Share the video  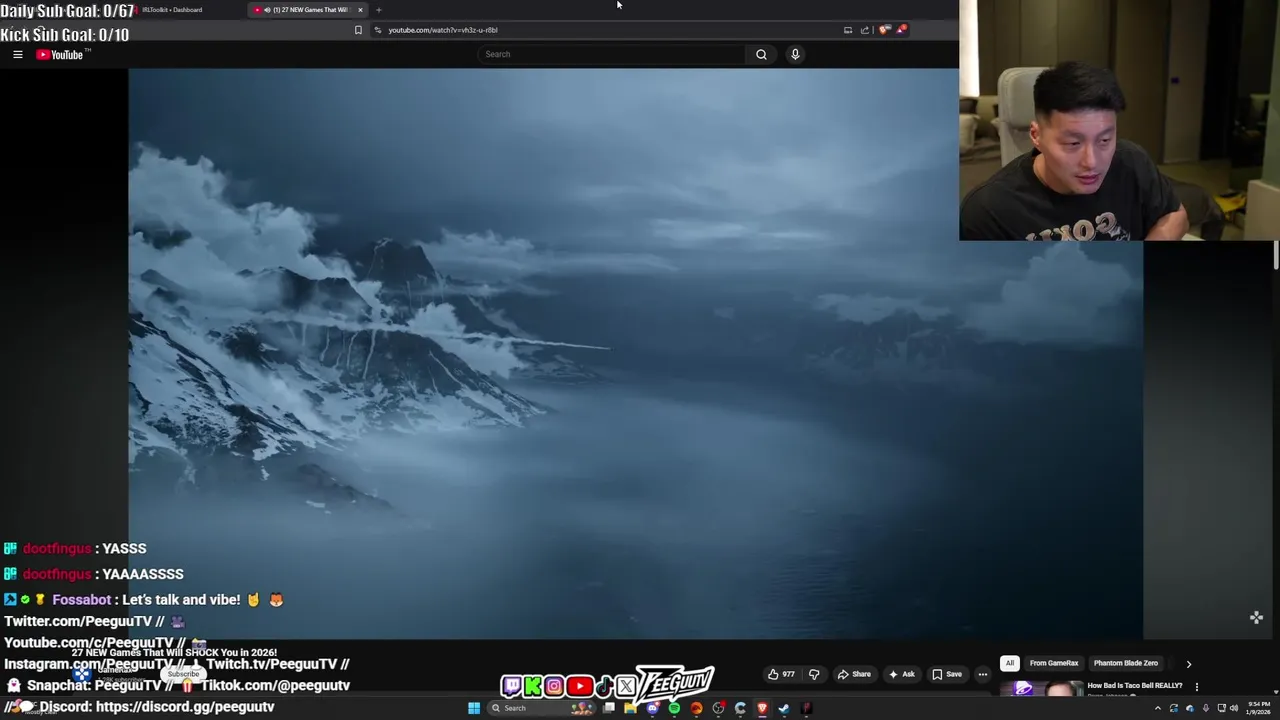854,674
